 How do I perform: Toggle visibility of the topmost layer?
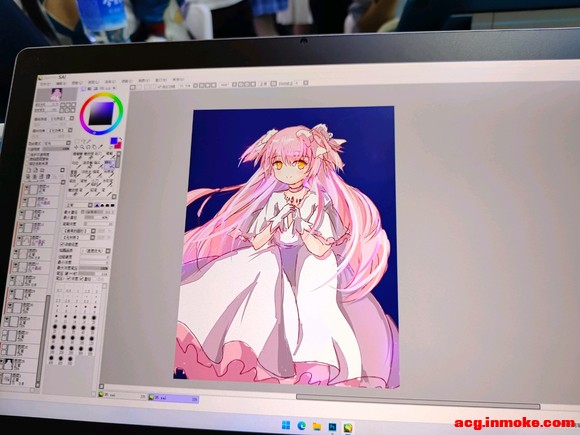27,187
